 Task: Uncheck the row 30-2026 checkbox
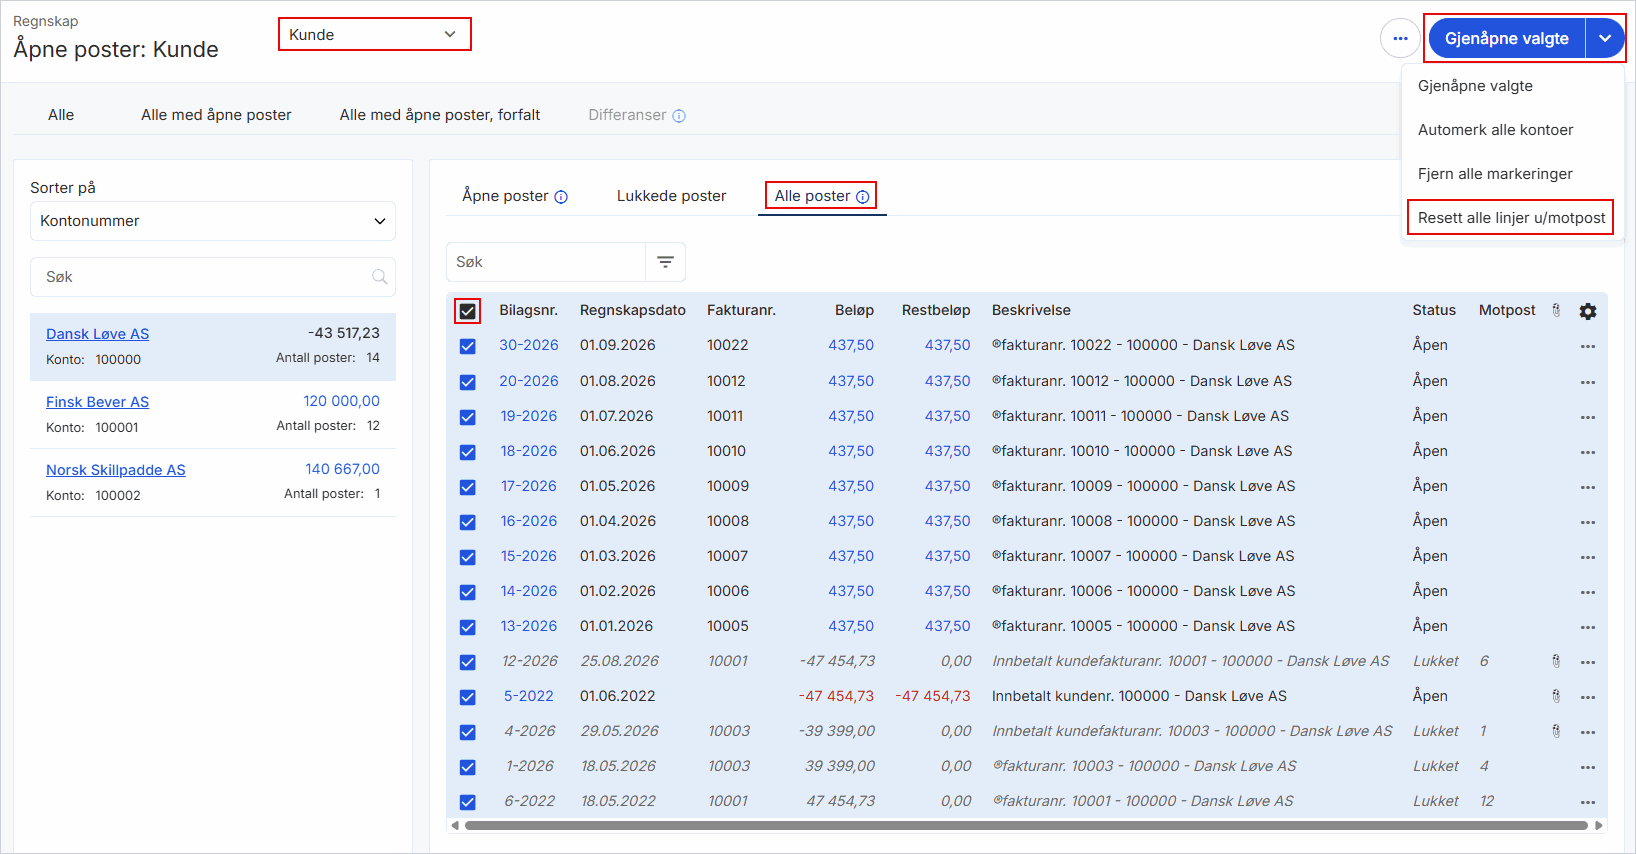click(467, 346)
